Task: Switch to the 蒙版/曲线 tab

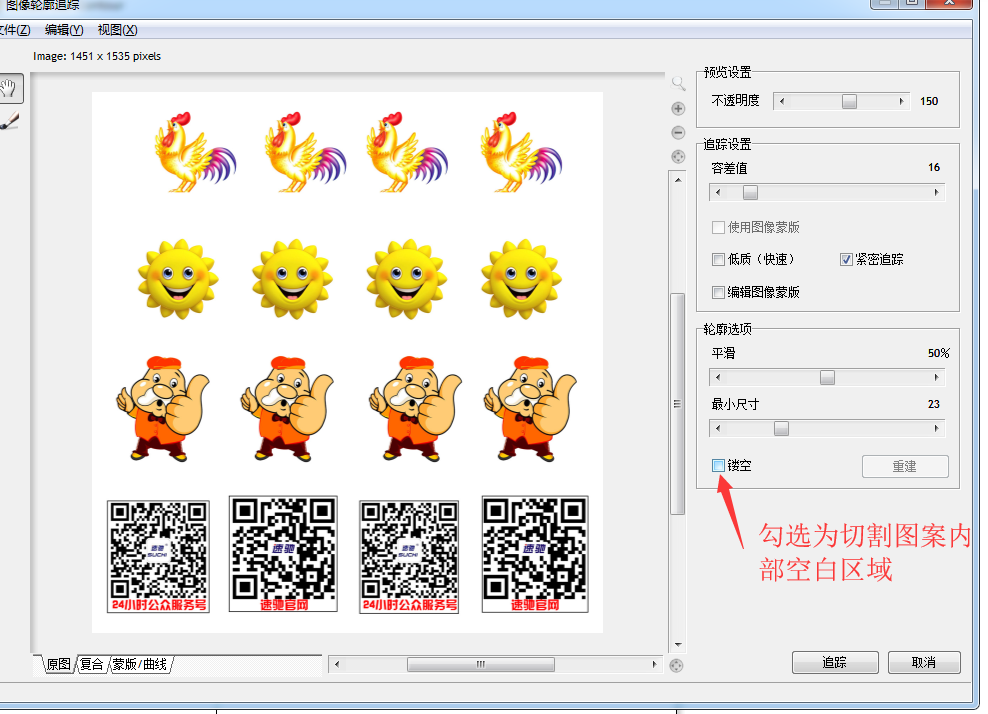Action: 140,664
